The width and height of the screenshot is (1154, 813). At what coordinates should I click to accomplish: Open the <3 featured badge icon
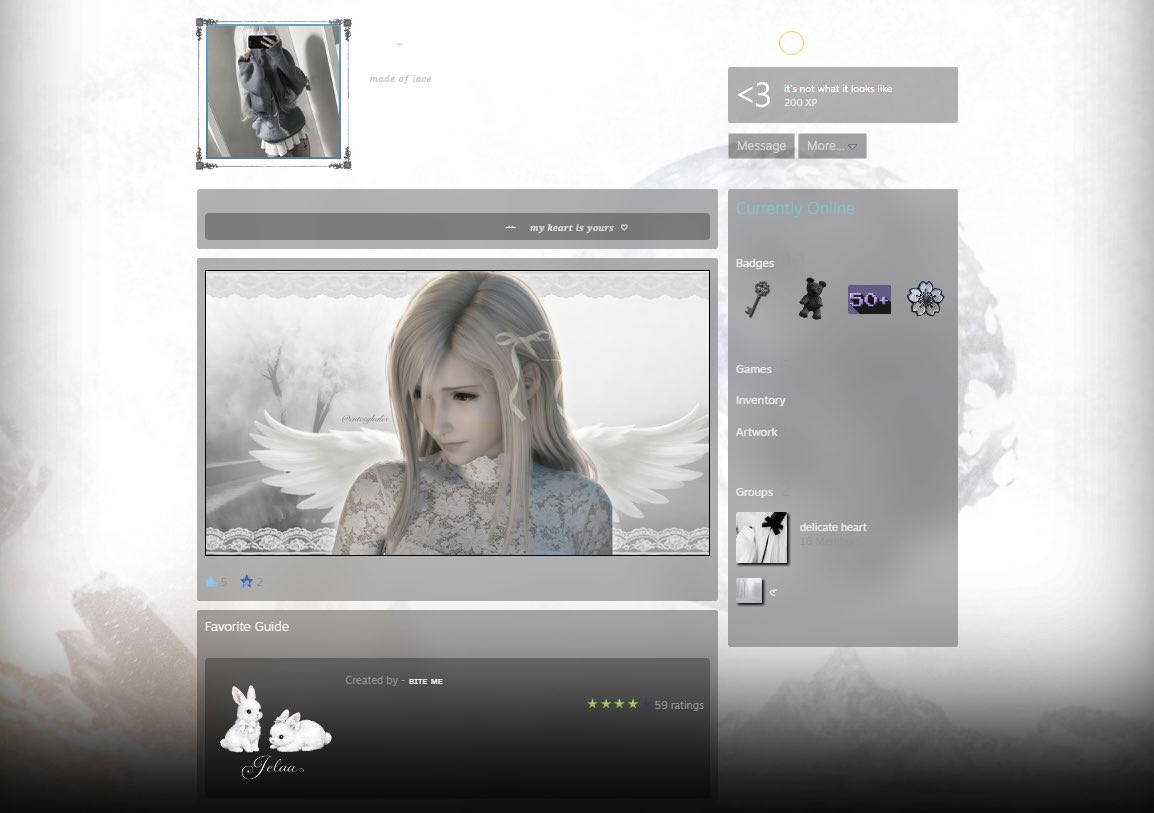pos(754,95)
